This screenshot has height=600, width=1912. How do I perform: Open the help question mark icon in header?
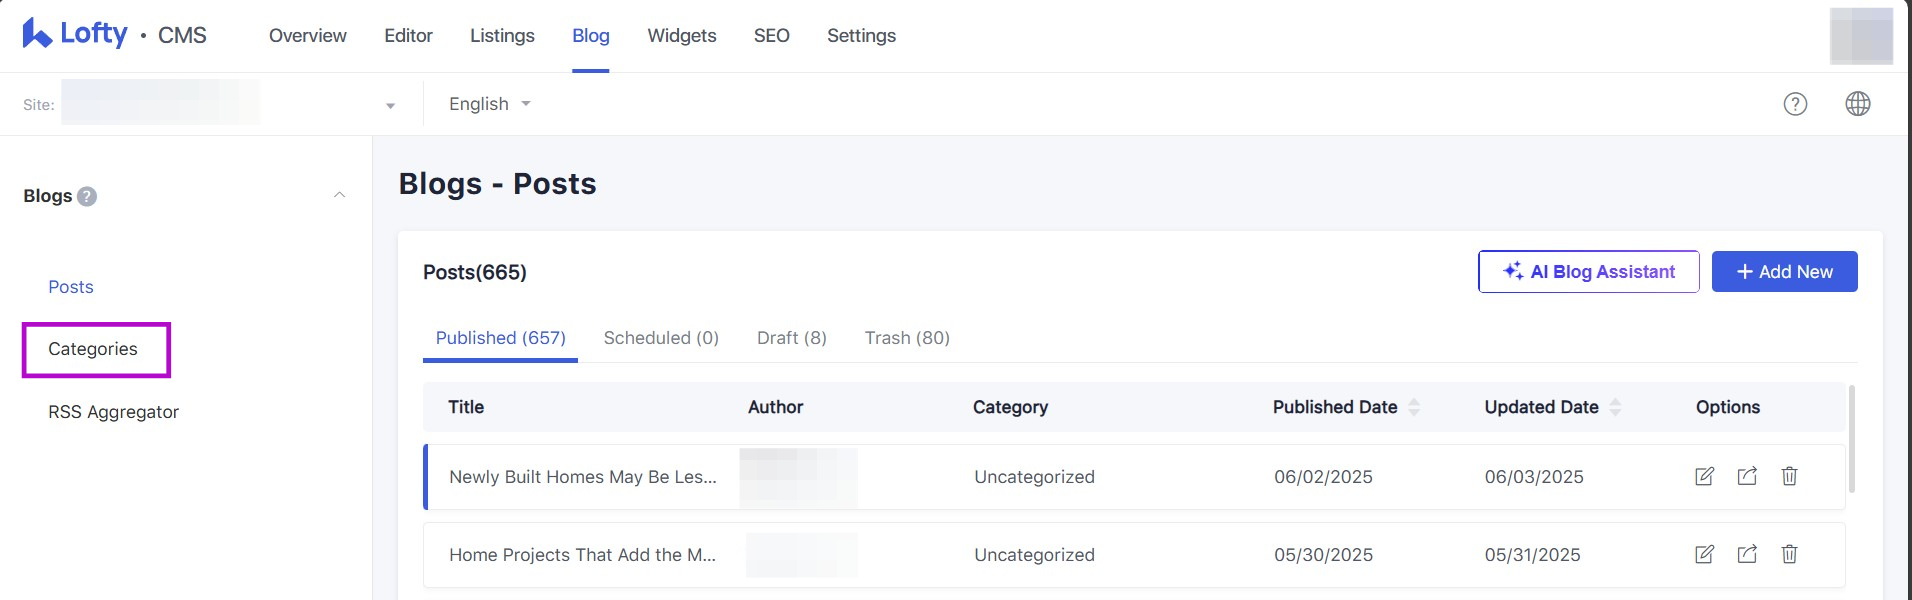1795,104
